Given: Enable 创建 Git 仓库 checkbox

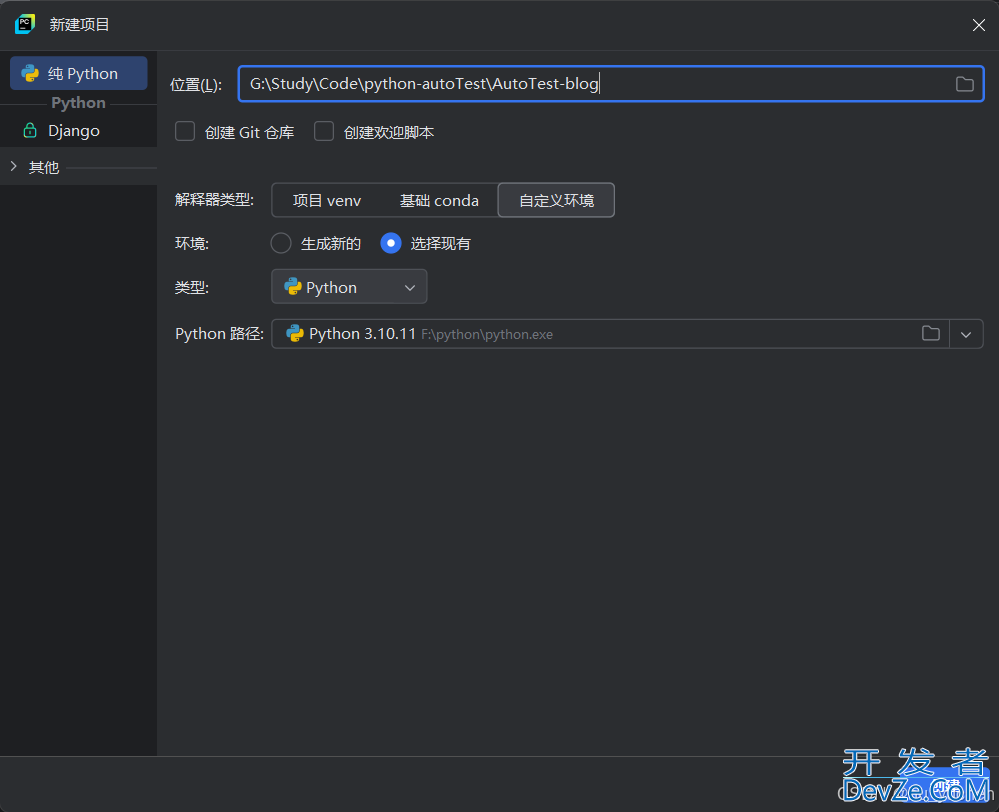Looking at the screenshot, I should pyautogui.click(x=185, y=132).
